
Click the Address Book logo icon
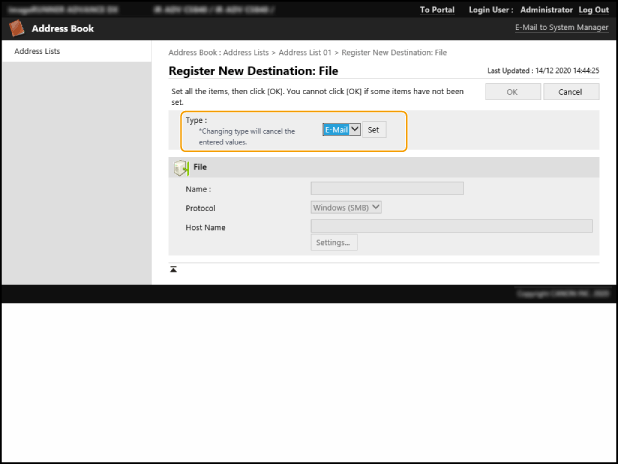(x=17, y=28)
